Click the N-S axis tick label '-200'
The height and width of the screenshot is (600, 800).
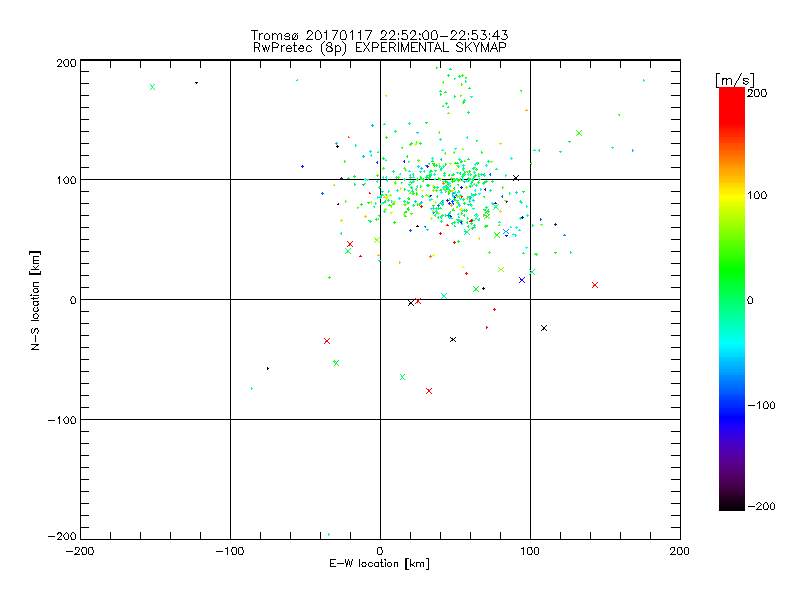(62, 536)
